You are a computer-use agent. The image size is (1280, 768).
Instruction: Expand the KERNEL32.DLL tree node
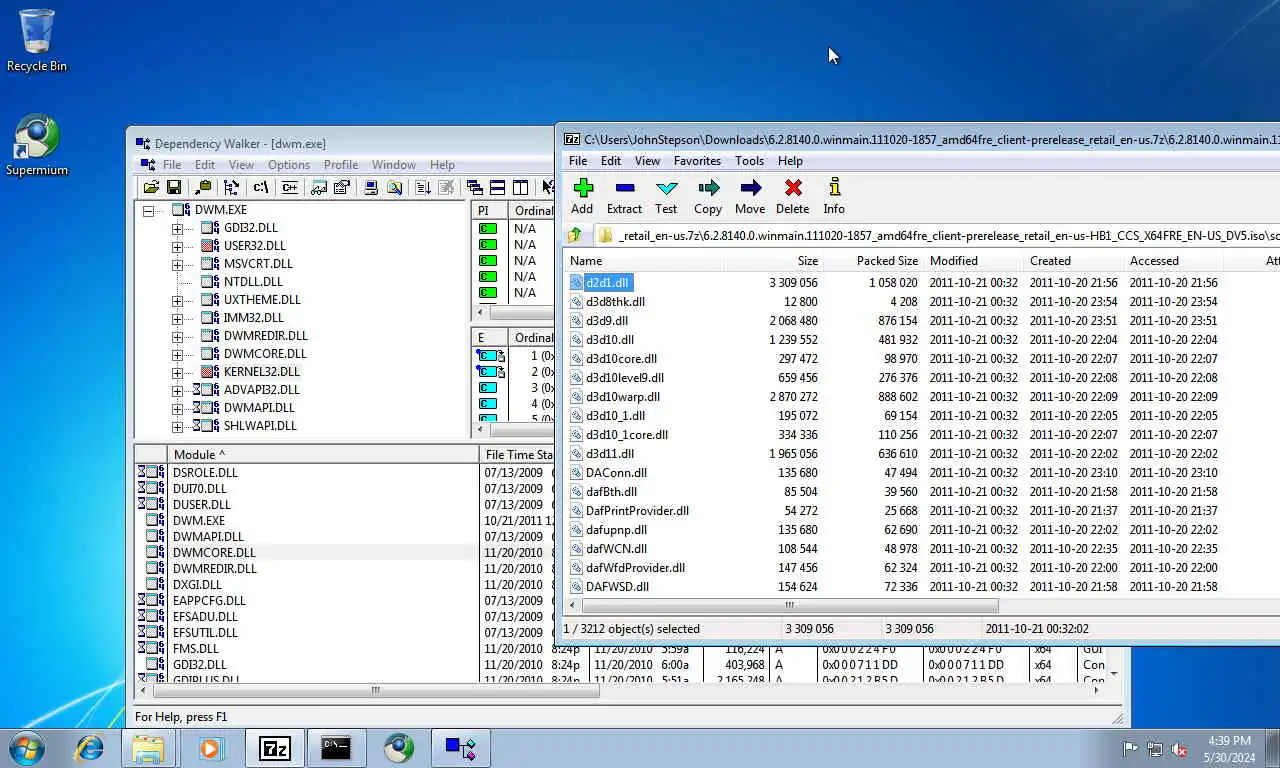pos(177,373)
